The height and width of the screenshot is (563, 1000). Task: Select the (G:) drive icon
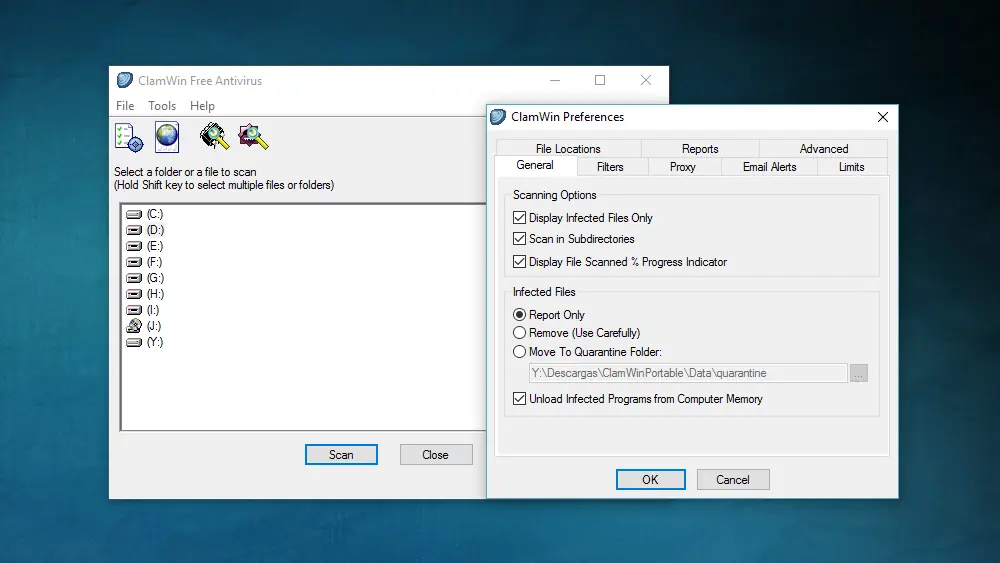134,278
